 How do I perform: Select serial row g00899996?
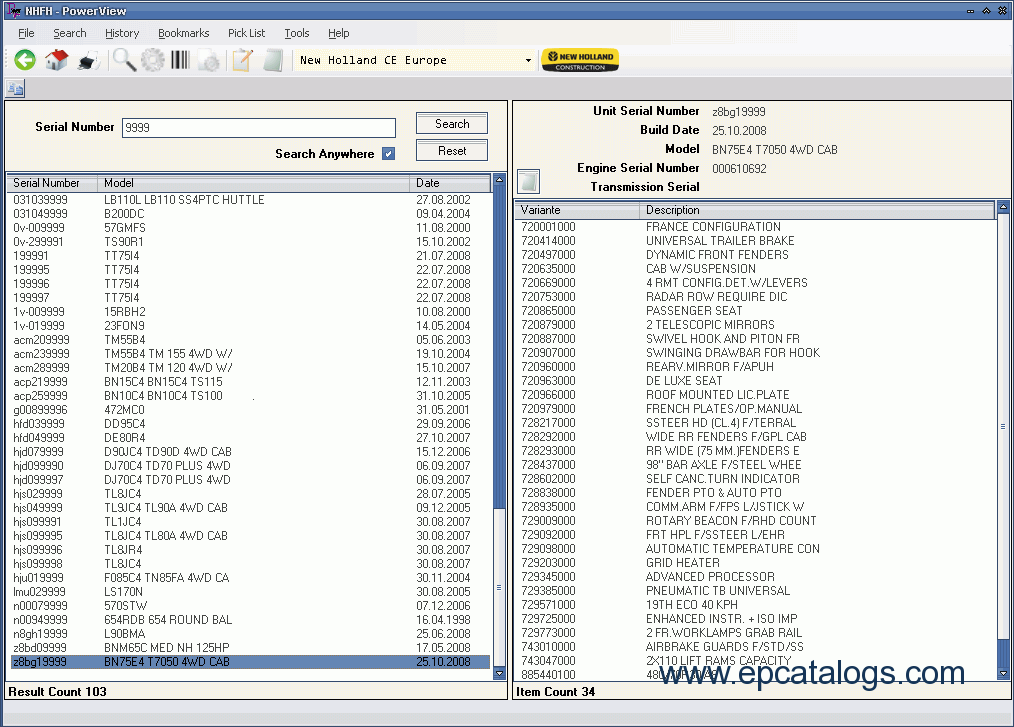[x=250, y=410]
